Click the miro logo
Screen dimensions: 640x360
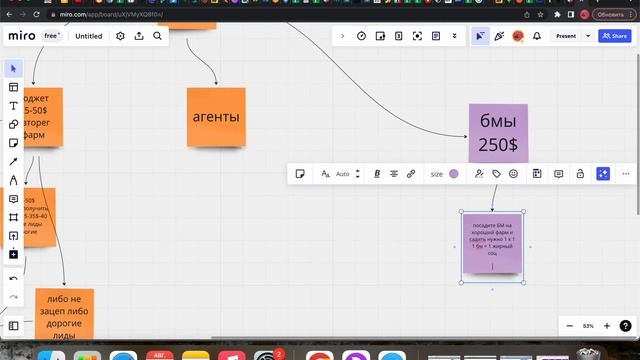[x=22, y=36]
